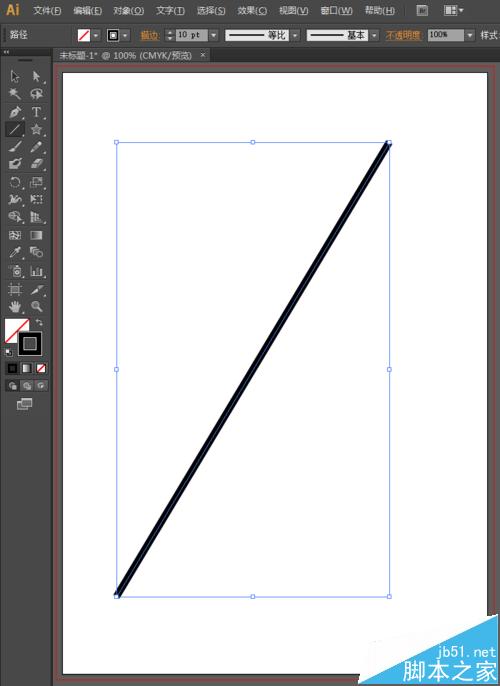
Task: Switch to solid Color mode button
Action: (12, 368)
